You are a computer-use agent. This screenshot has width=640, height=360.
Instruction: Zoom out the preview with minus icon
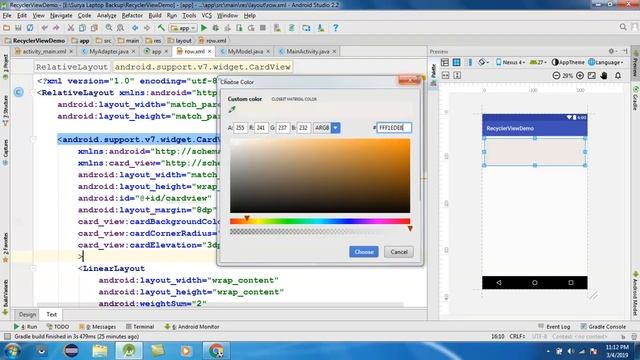[556, 76]
